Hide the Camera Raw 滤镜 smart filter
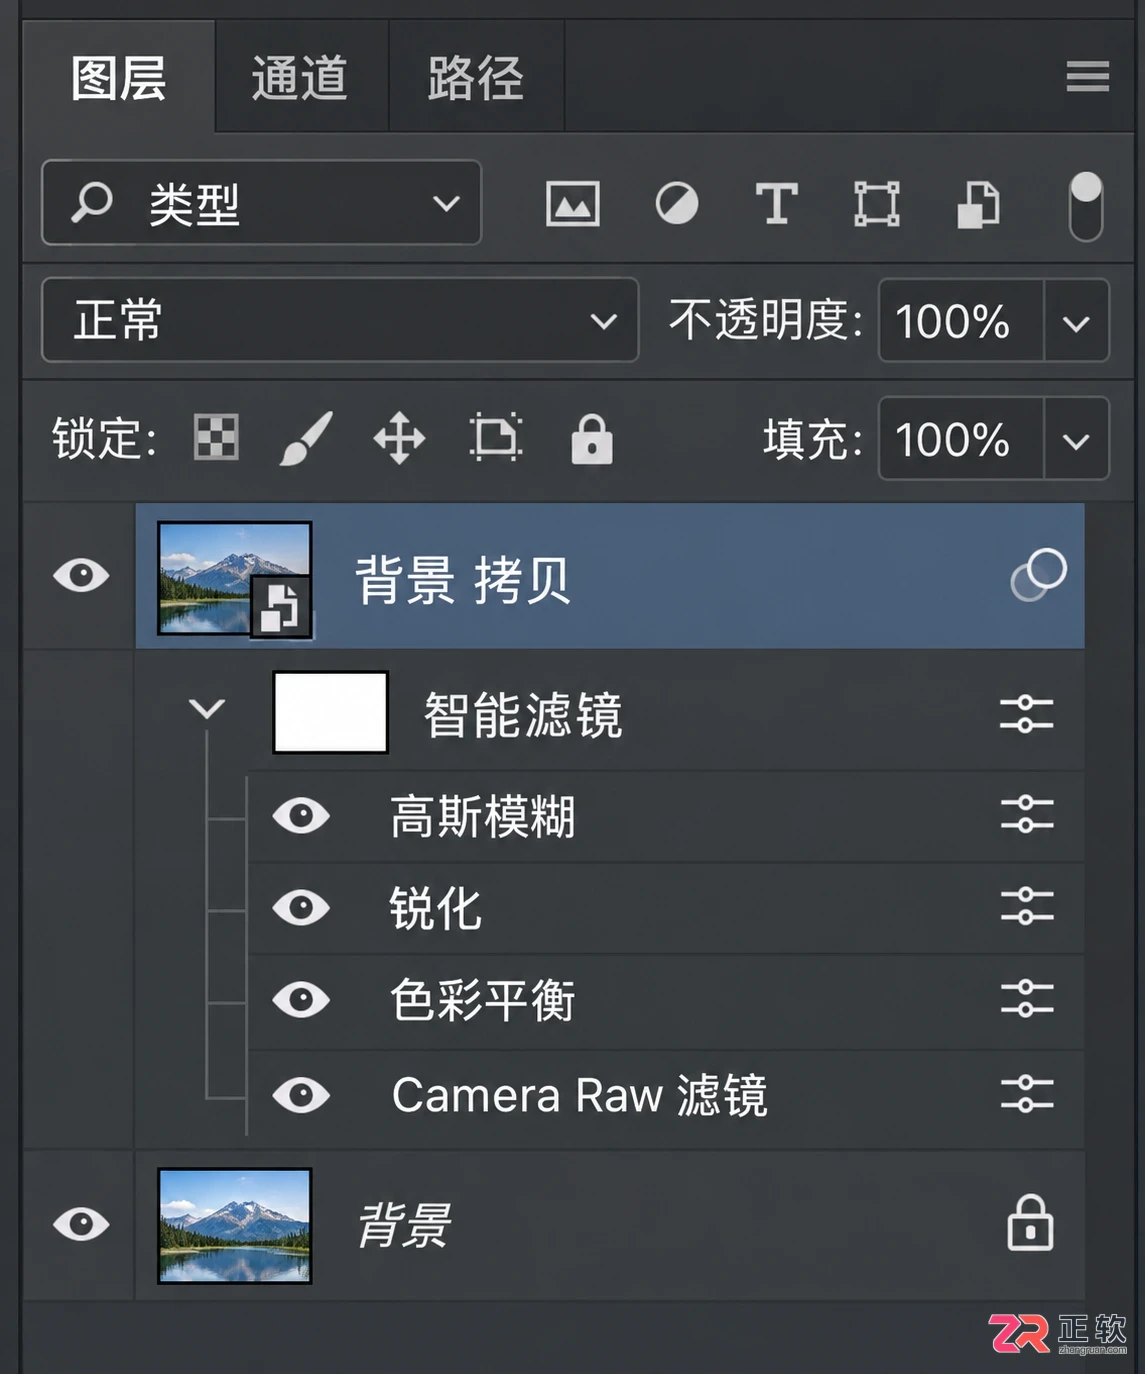1145x1374 pixels. [x=301, y=1095]
